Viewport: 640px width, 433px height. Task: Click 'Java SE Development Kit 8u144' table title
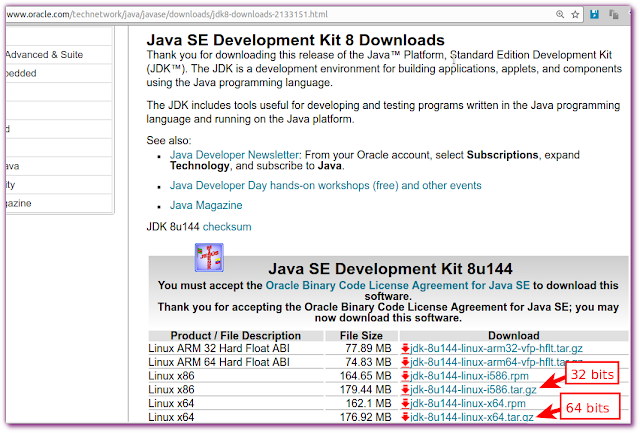[x=390, y=269]
